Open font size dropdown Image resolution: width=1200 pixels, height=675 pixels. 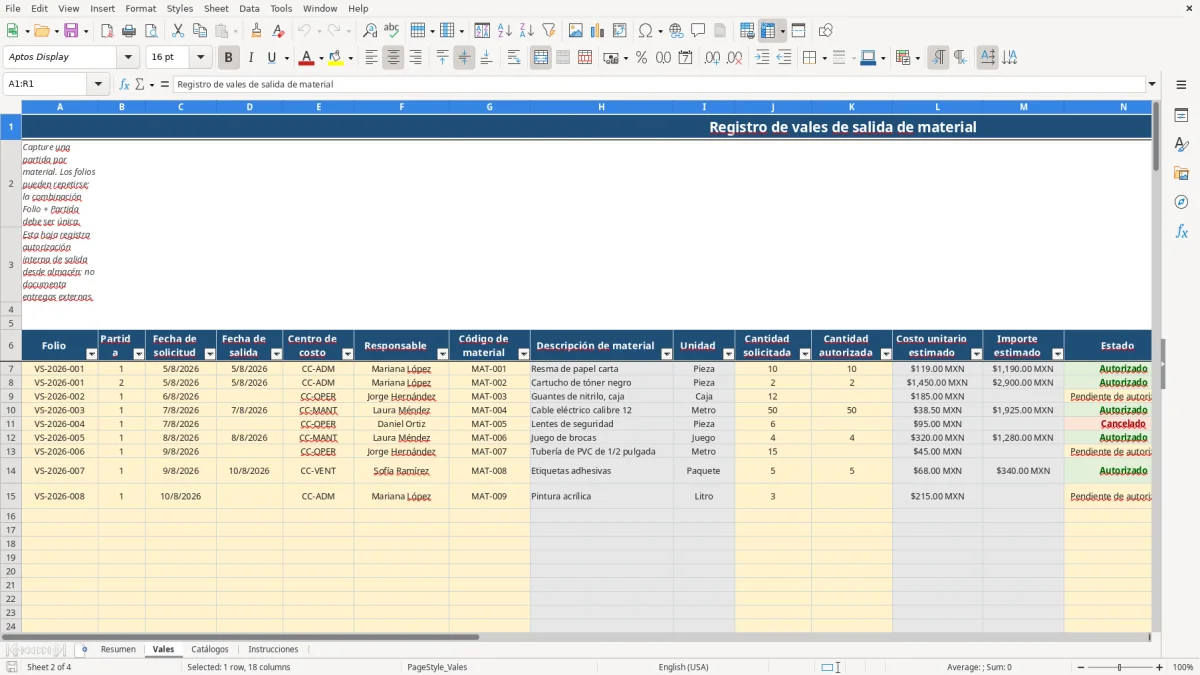point(200,57)
